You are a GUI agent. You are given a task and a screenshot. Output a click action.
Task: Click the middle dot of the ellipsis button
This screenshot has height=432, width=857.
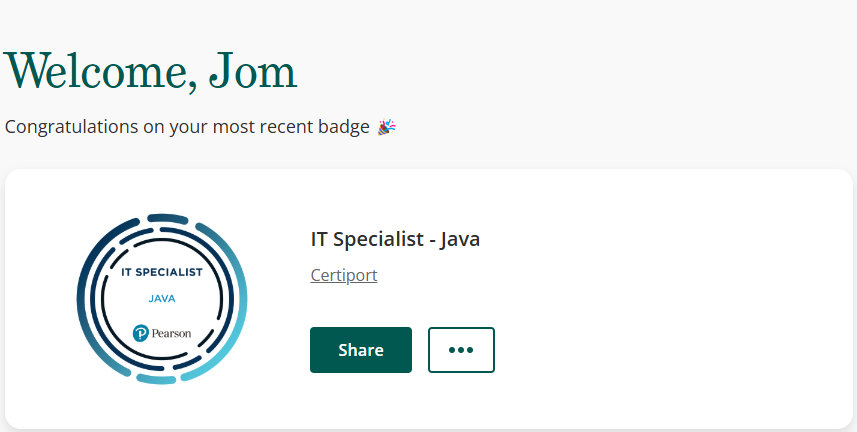[461, 350]
